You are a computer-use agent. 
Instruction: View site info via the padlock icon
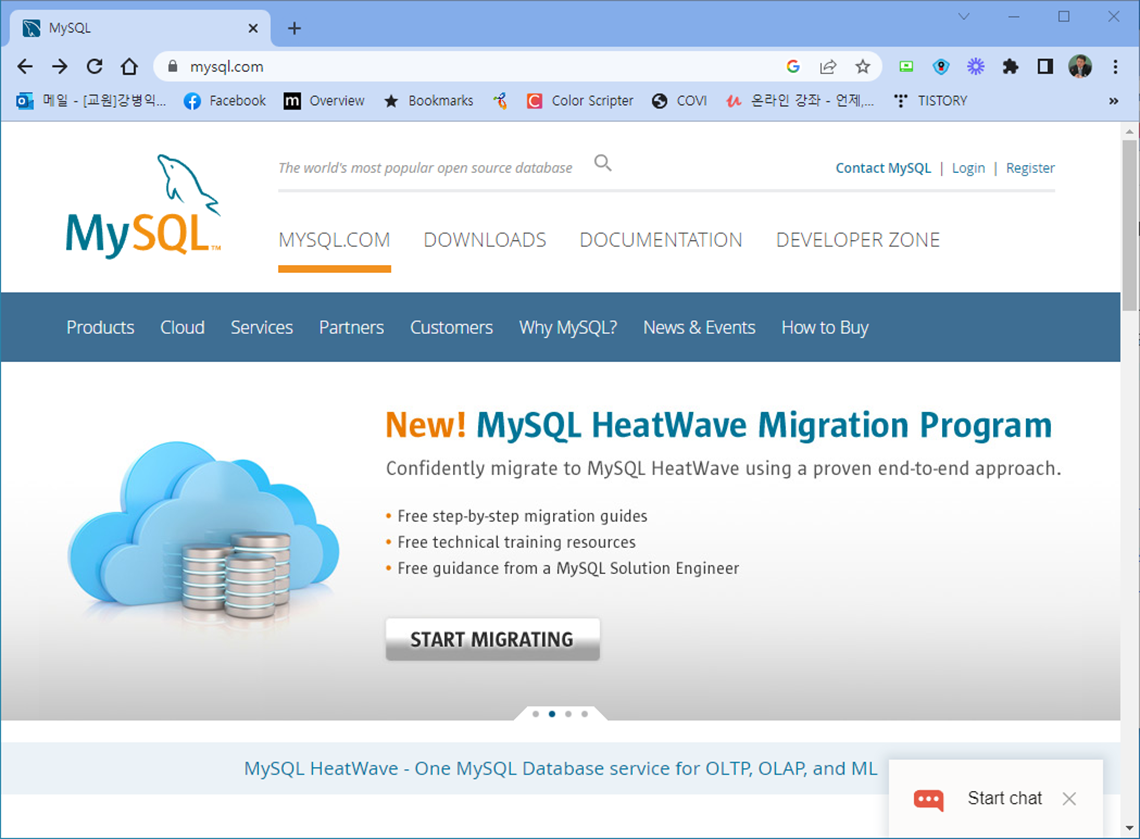click(x=172, y=66)
